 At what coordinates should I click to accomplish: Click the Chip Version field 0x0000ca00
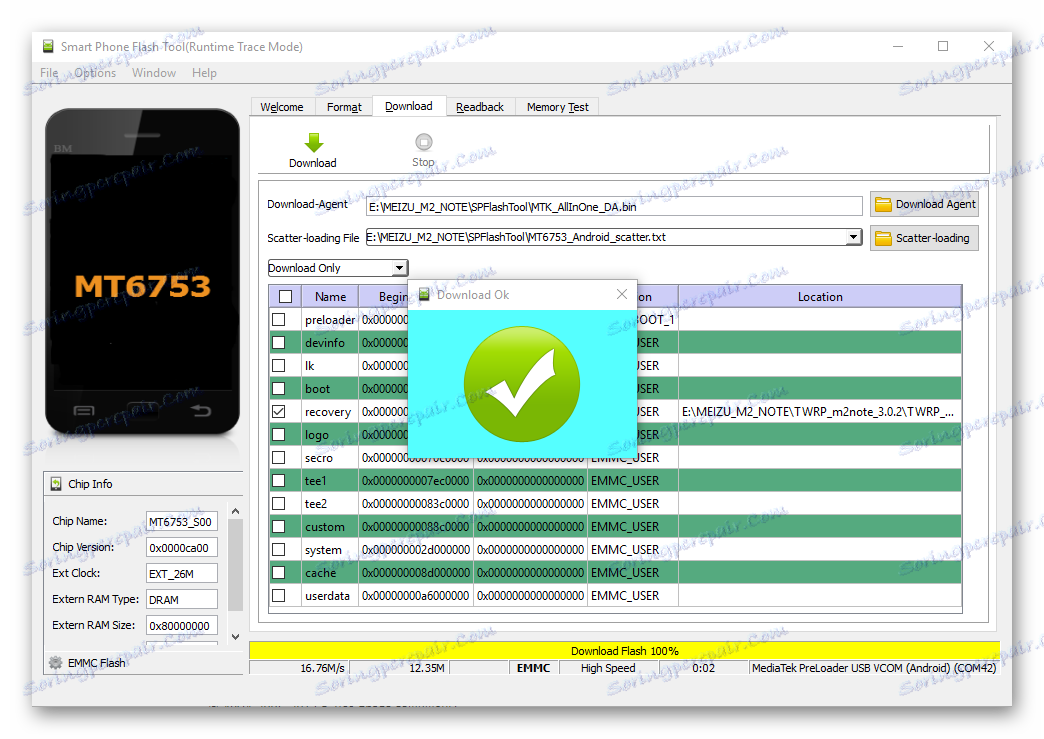point(181,548)
